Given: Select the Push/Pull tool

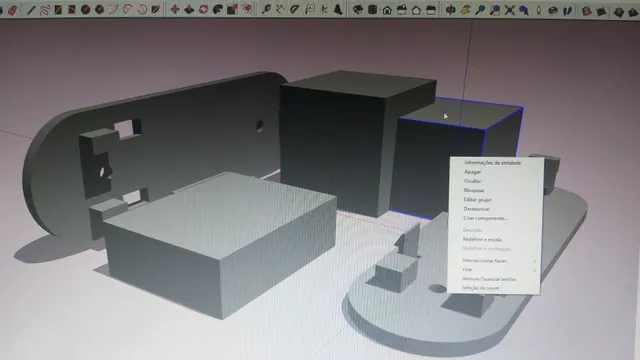Looking at the screenshot, I should coord(189,9).
